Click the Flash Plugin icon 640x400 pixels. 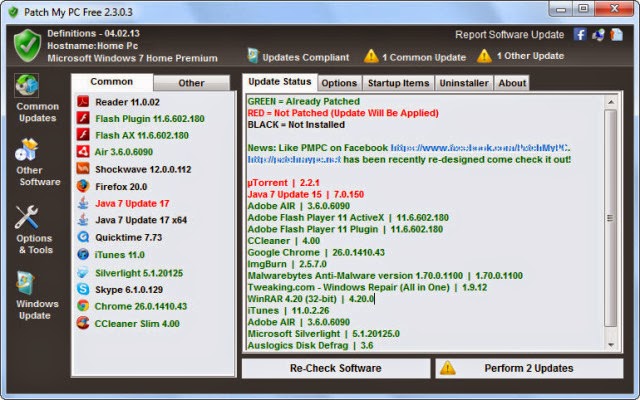[x=83, y=118]
